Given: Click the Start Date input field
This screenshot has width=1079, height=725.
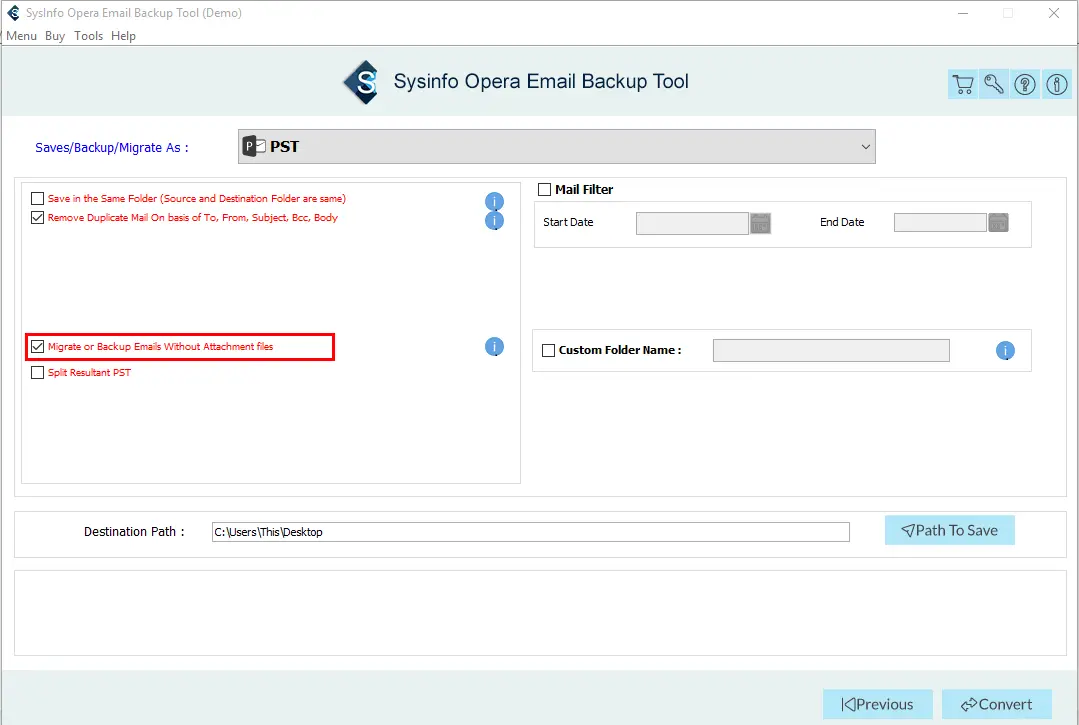Looking at the screenshot, I should [x=692, y=223].
